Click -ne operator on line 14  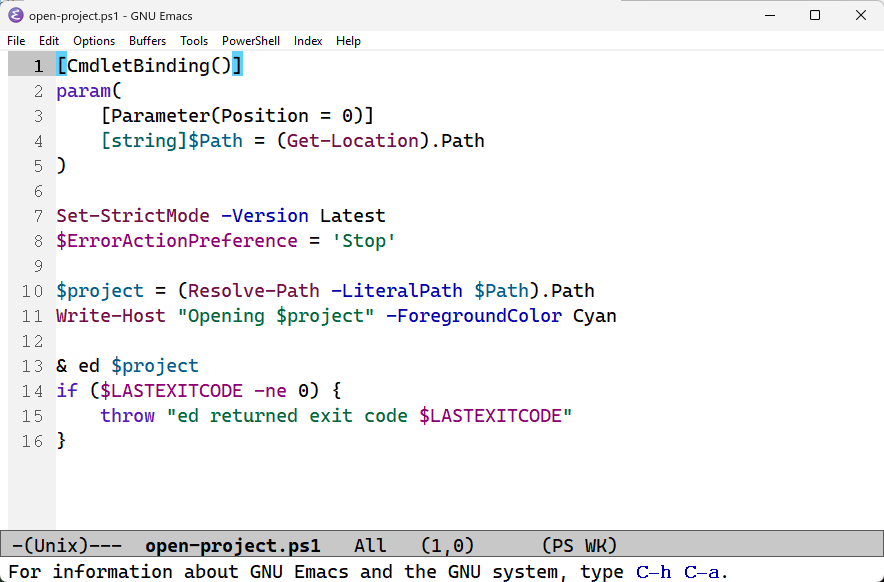271,391
